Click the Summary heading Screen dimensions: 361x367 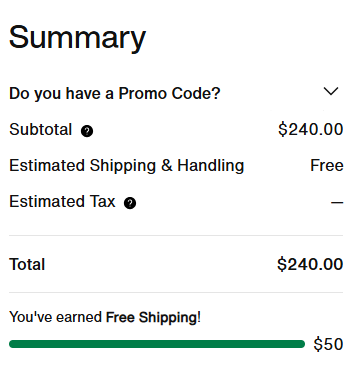pos(77,38)
